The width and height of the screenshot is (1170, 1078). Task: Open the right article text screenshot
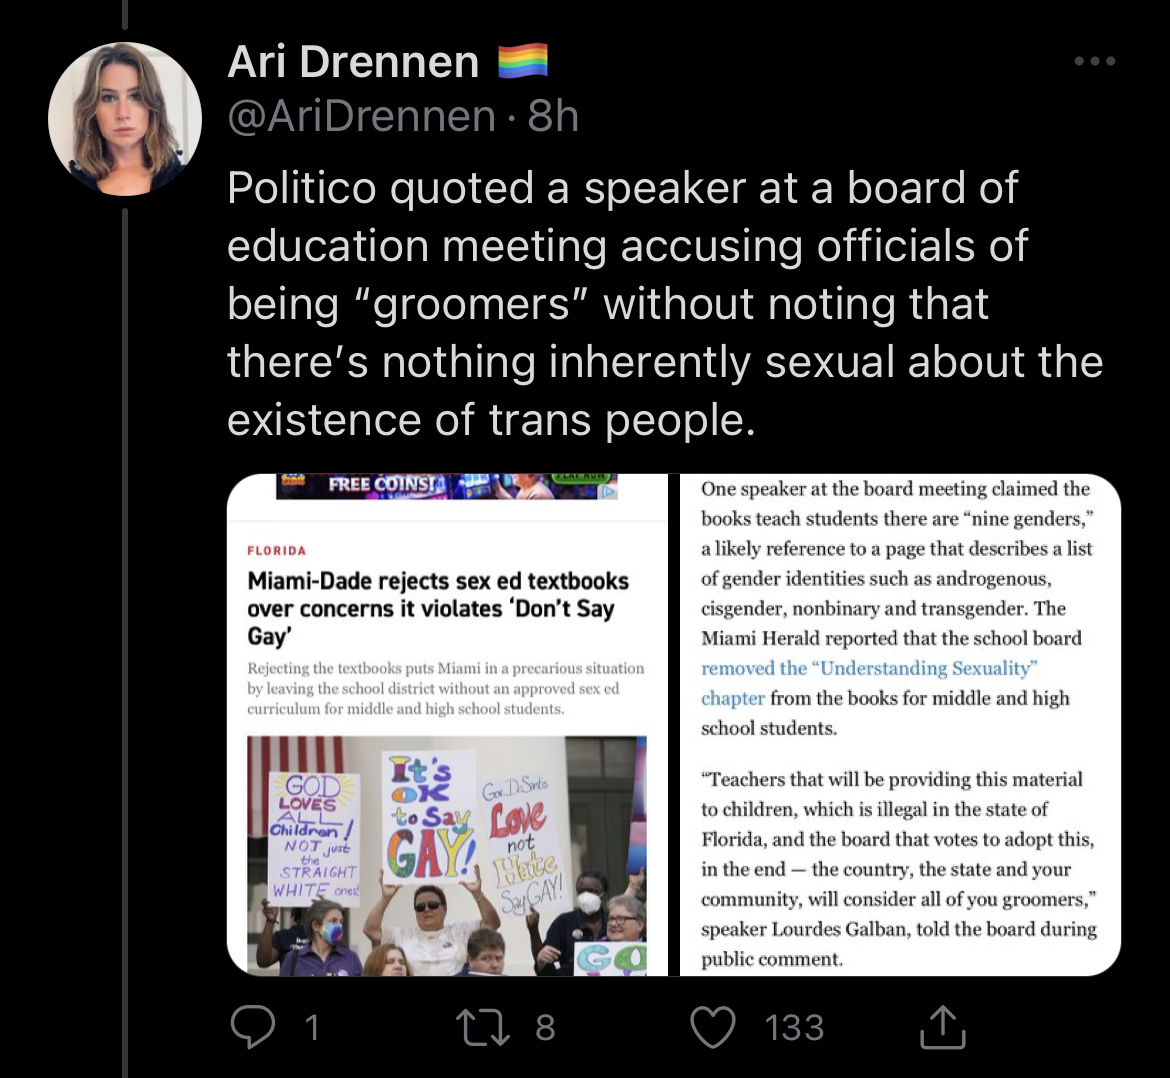pyautogui.click(x=900, y=724)
